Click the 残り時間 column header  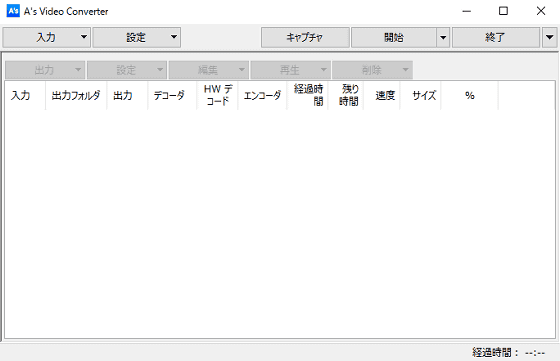pyautogui.click(x=346, y=96)
